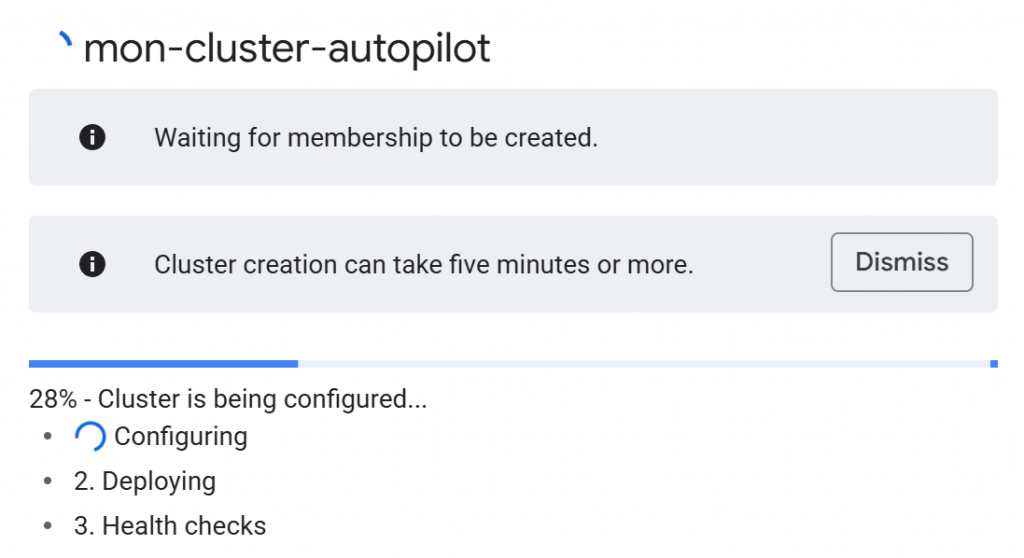The image size is (1024, 558).
Task: Click the info icon for membership message
Action: 92,137
